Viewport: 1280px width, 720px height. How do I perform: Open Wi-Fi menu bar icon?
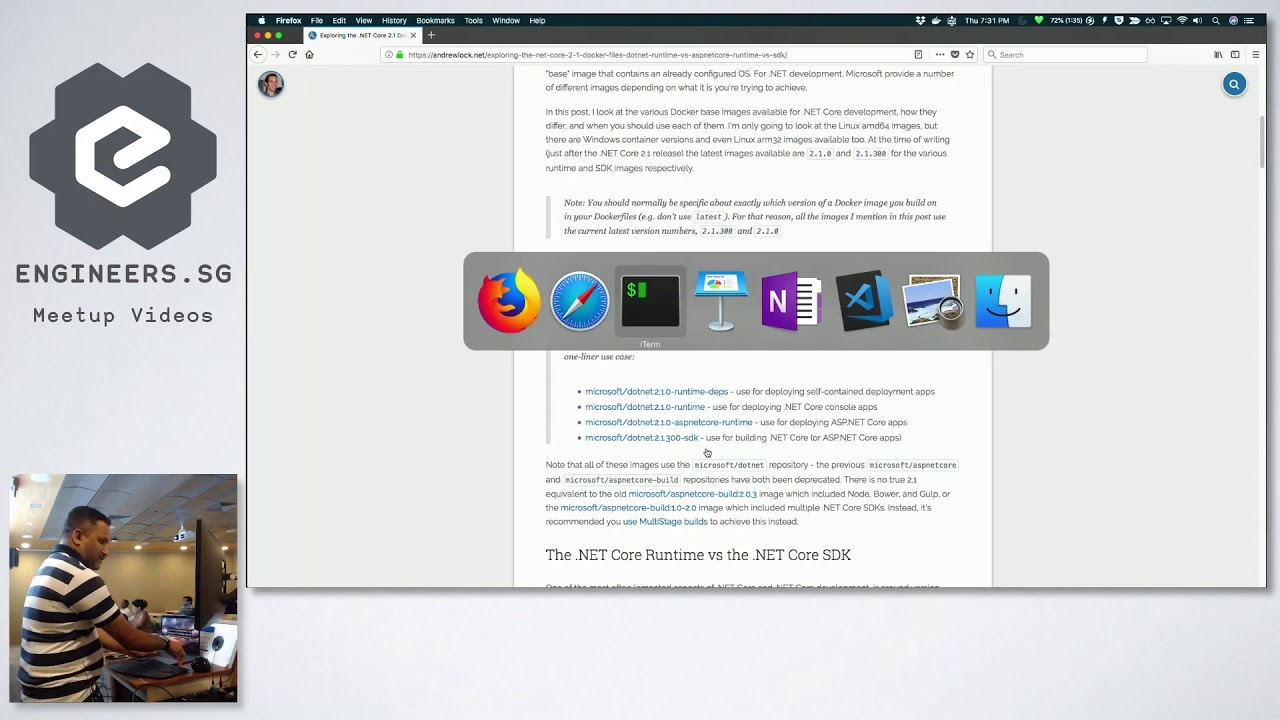(x=1182, y=20)
